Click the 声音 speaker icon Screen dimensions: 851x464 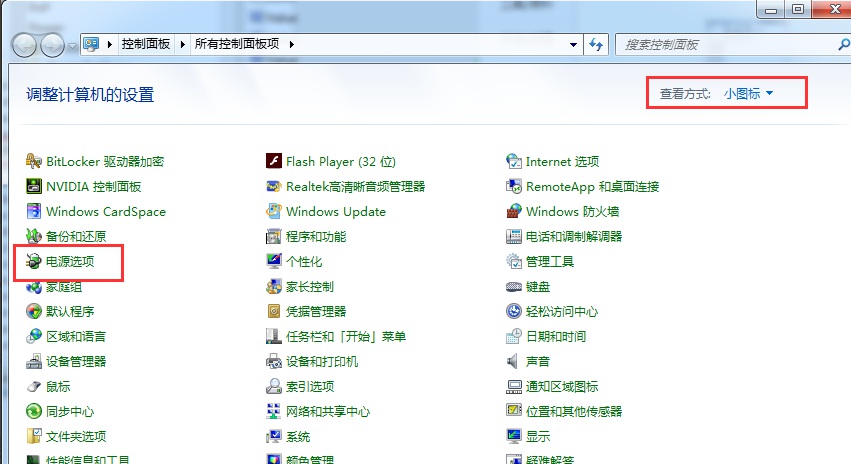point(515,361)
